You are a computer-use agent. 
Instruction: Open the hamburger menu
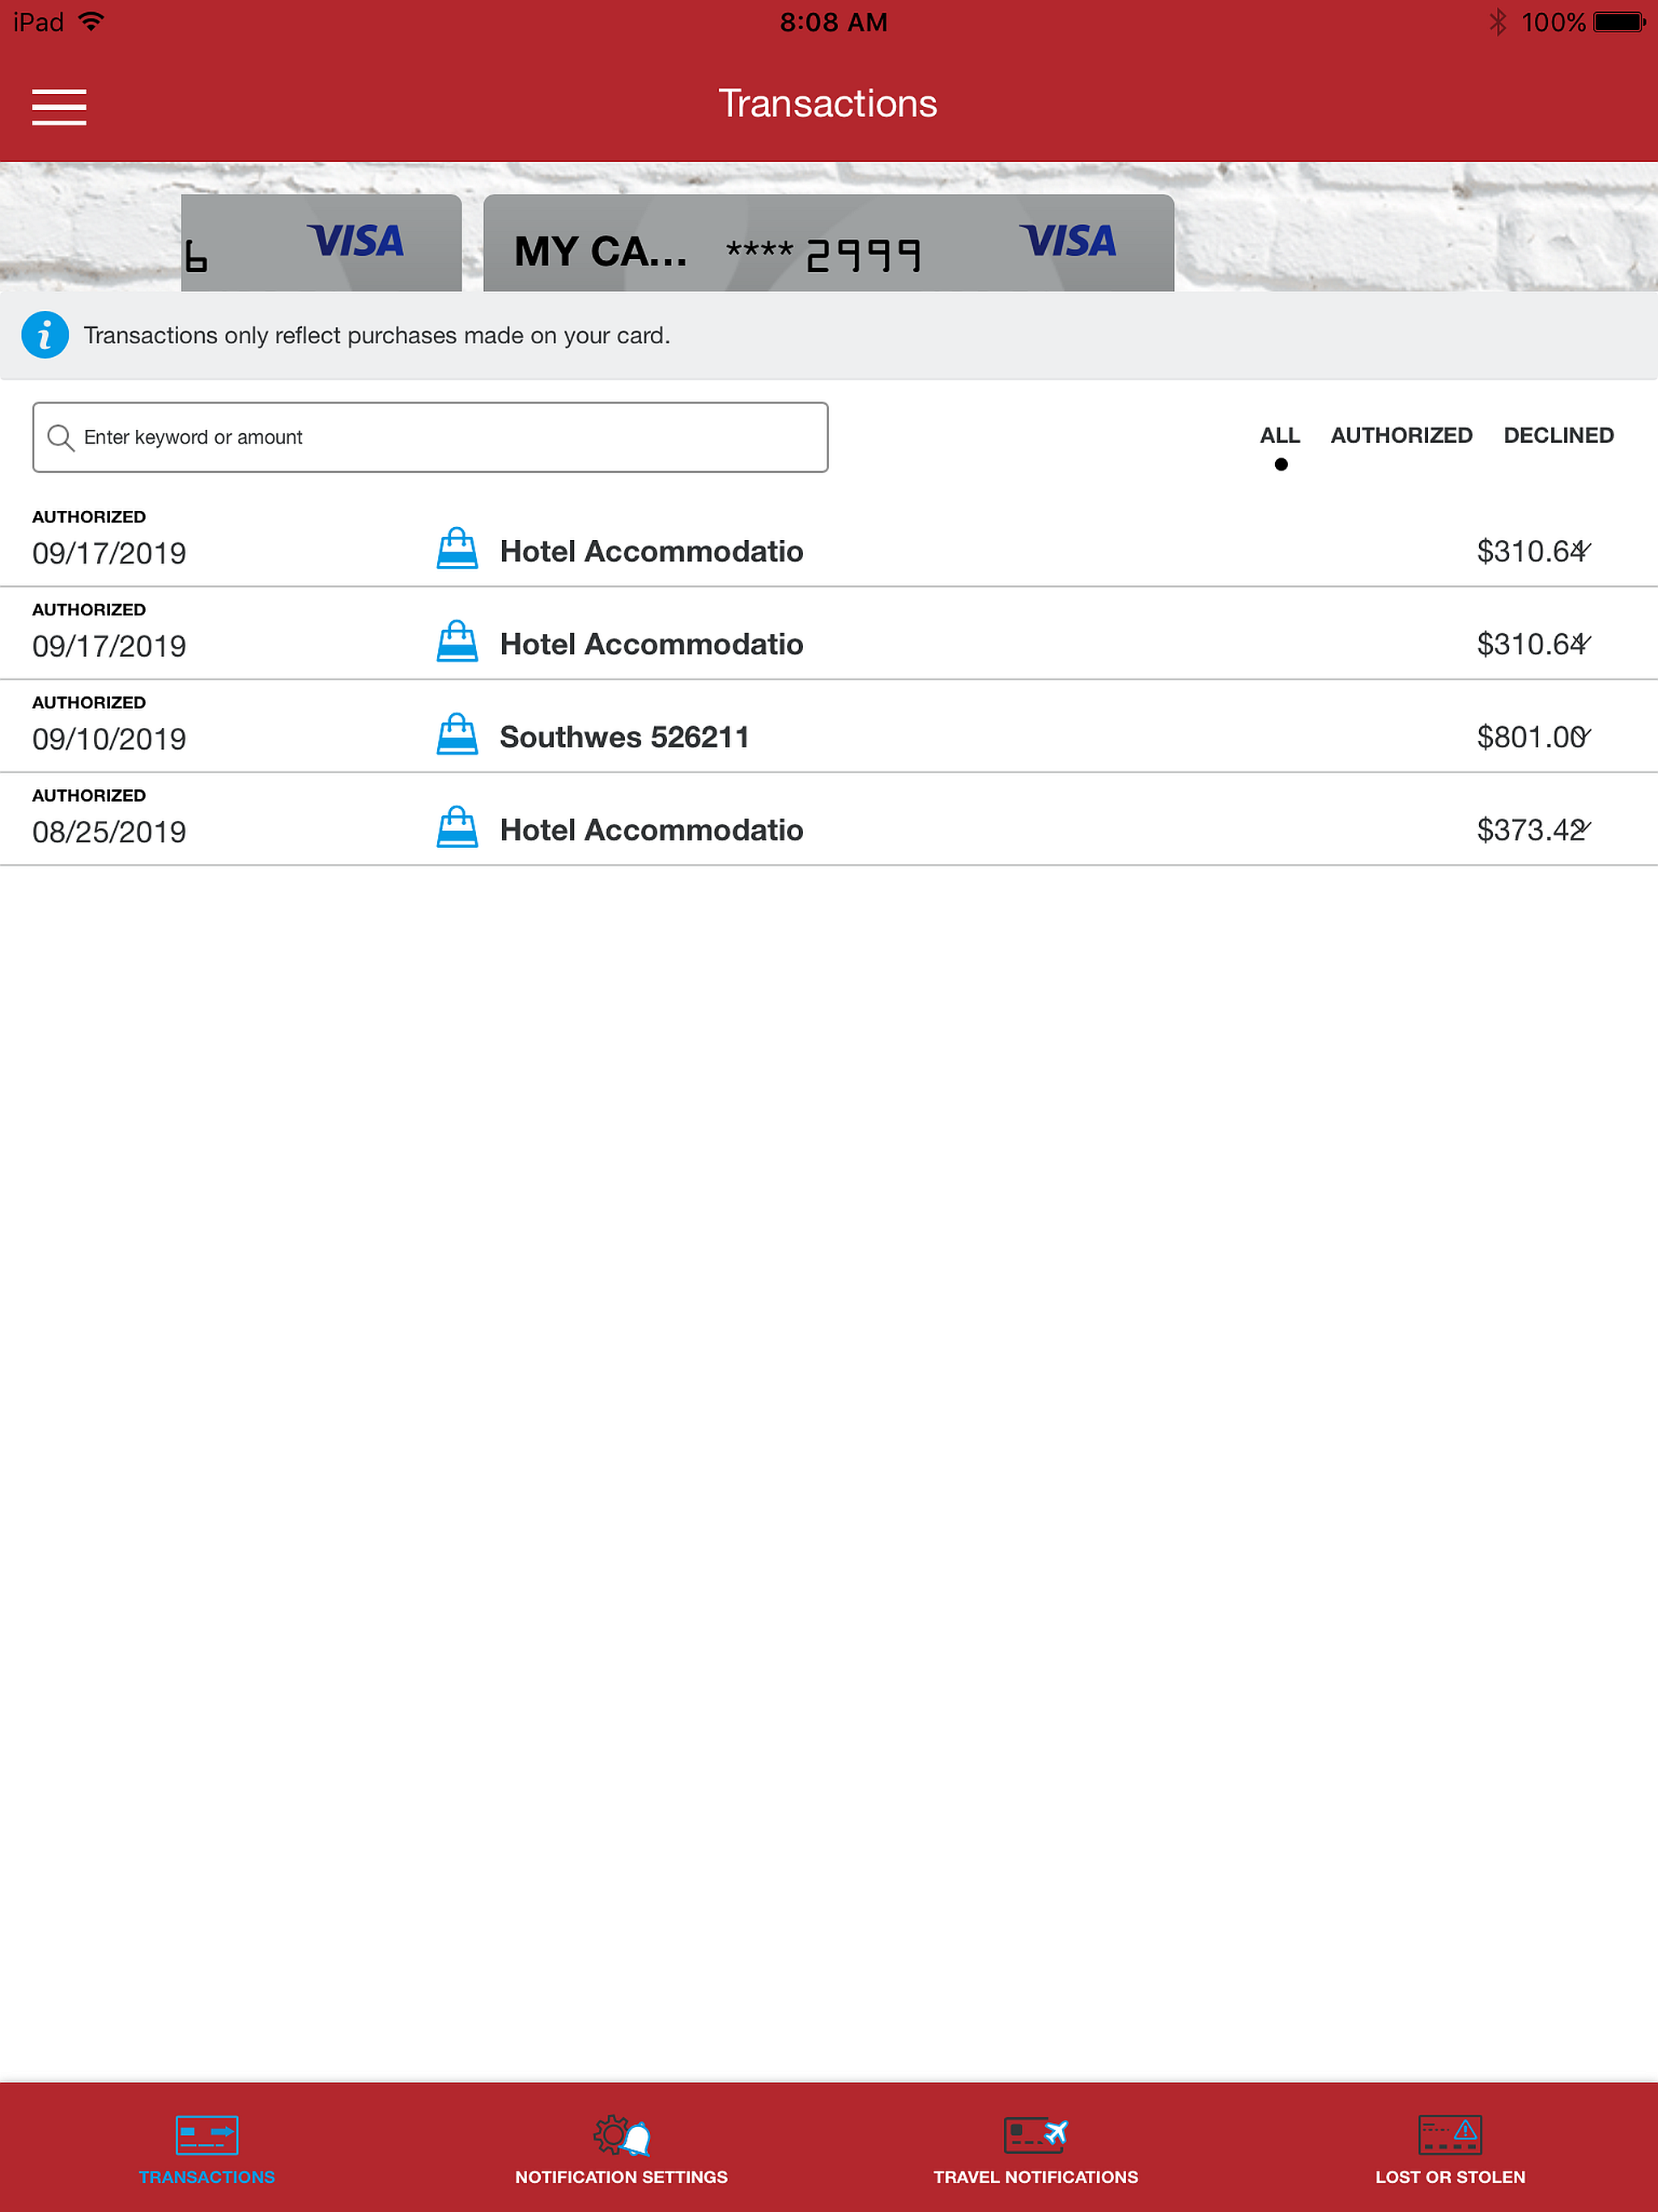(x=59, y=107)
